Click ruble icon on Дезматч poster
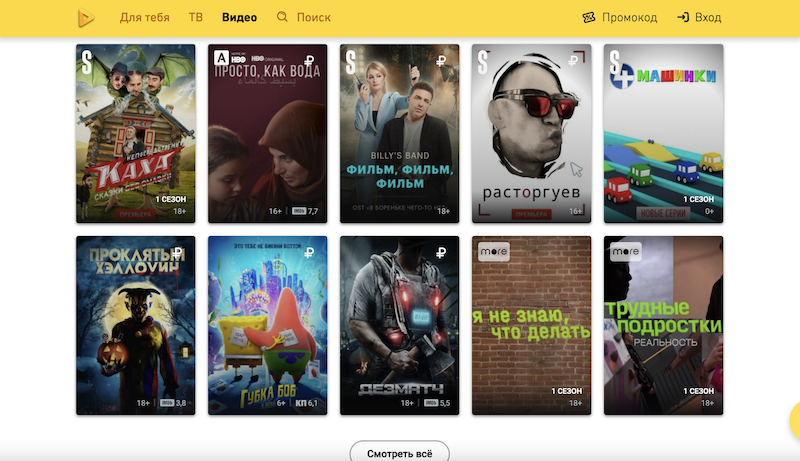The image size is (800, 461). (441, 252)
